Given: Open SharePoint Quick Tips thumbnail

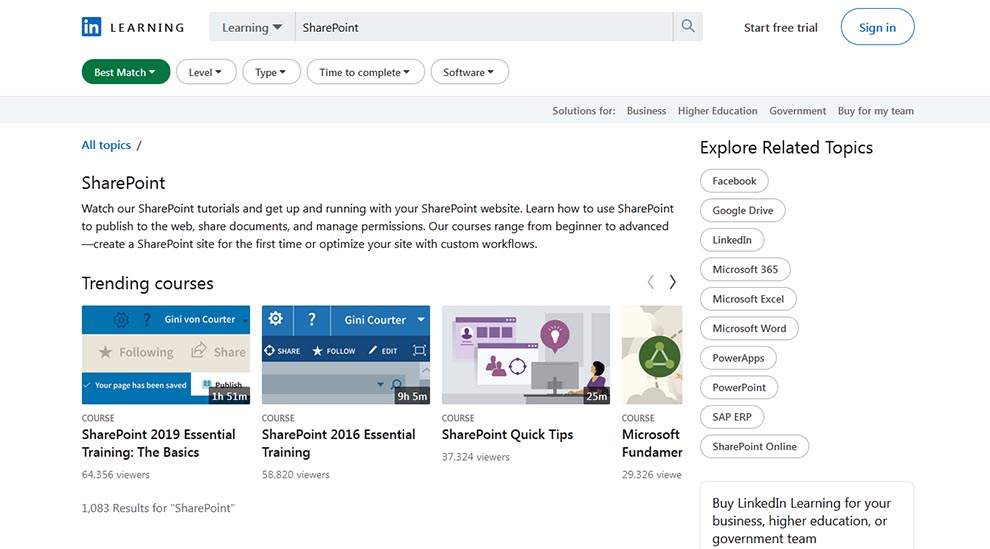Looking at the screenshot, I should 526,355.
